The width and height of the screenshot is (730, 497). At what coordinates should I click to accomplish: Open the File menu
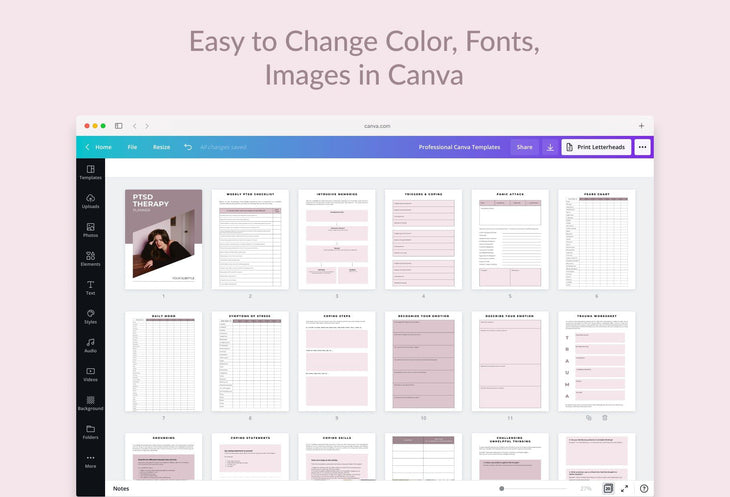132,147
